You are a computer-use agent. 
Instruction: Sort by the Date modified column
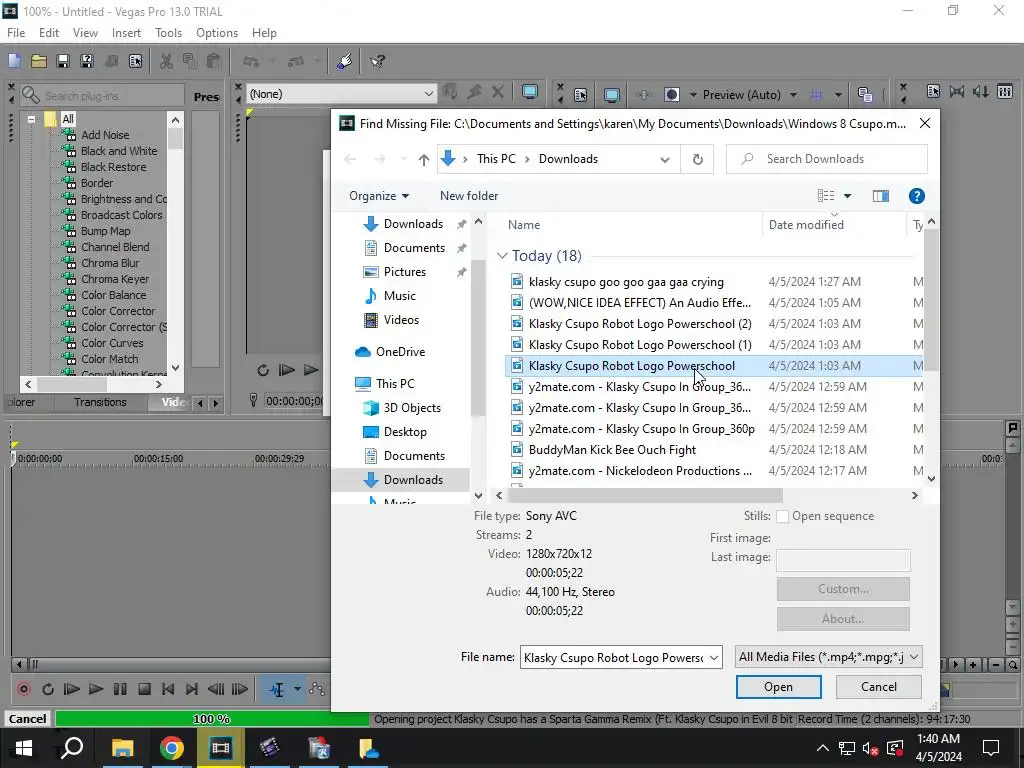[833, 225]
